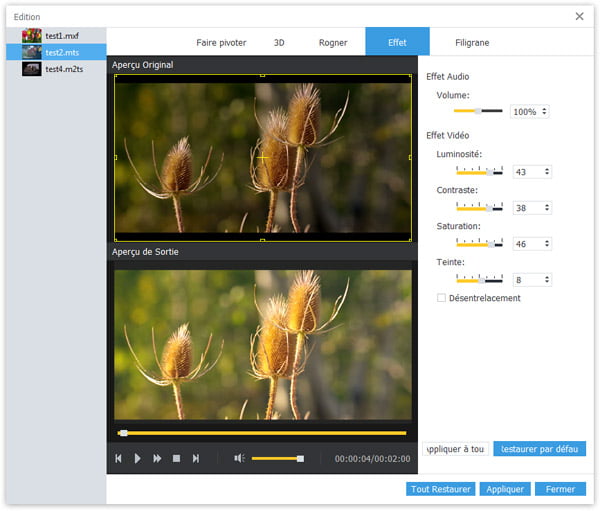Click the next frame button
This screenshot has width=600, height=511.
click(x=196, y=458)
